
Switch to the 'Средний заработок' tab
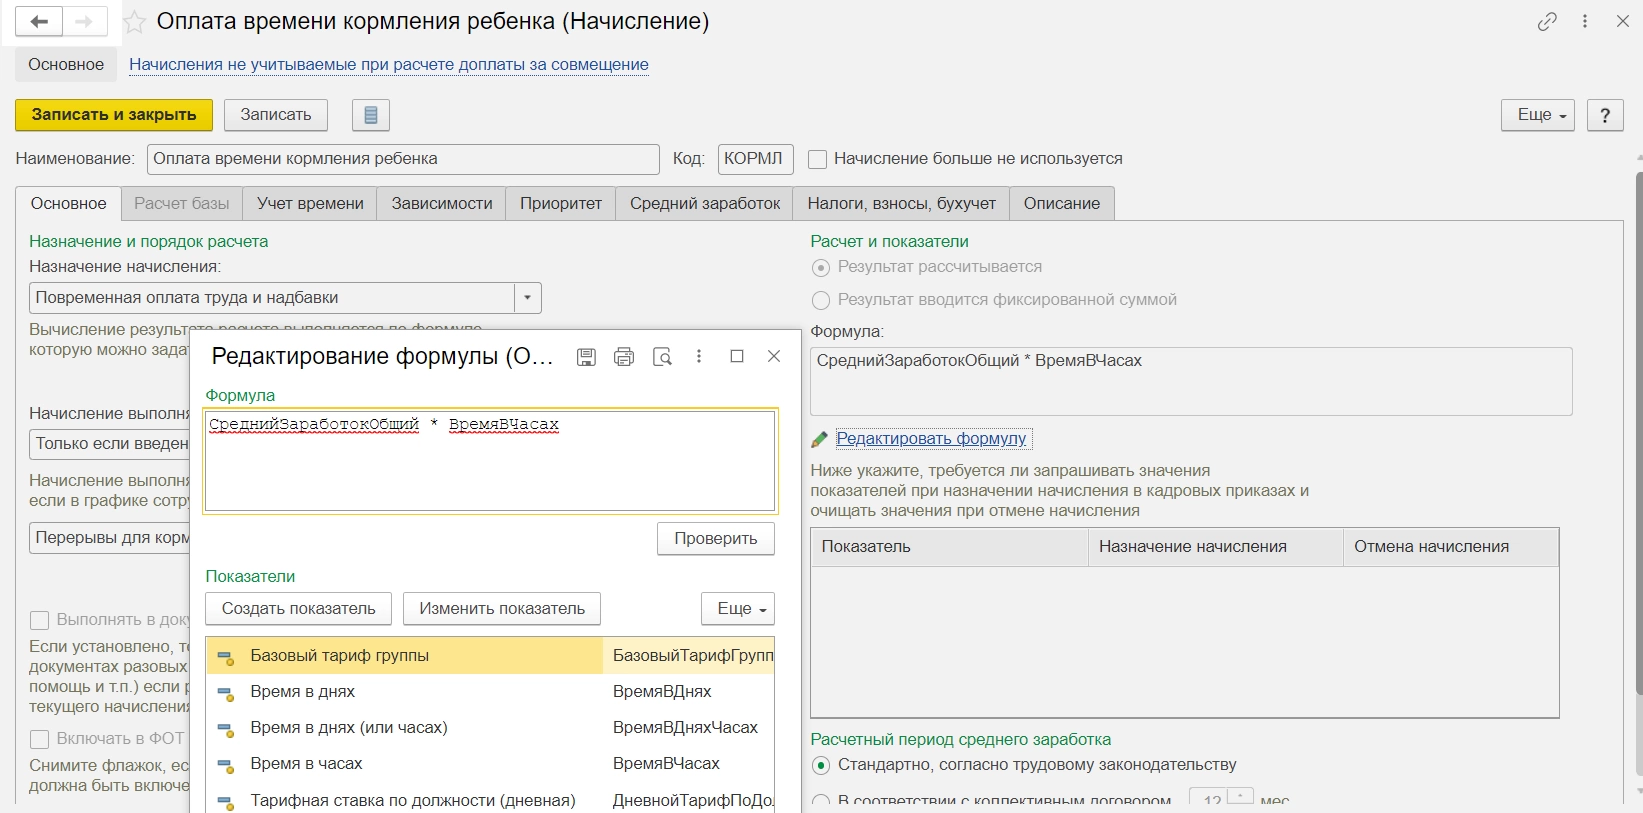coord(704,203)
